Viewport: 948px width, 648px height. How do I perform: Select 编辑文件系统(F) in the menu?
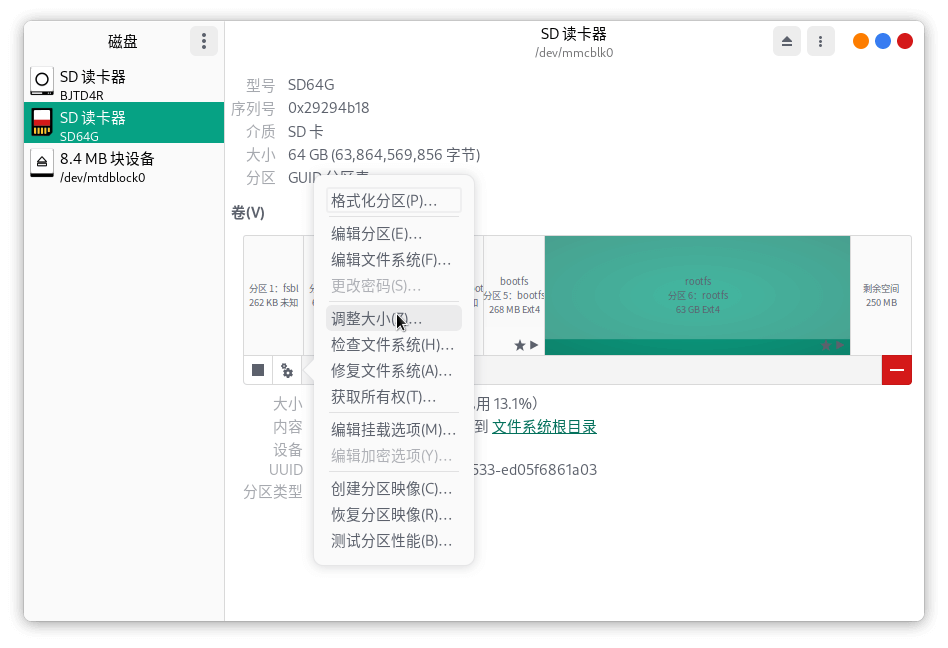(393, 260)
